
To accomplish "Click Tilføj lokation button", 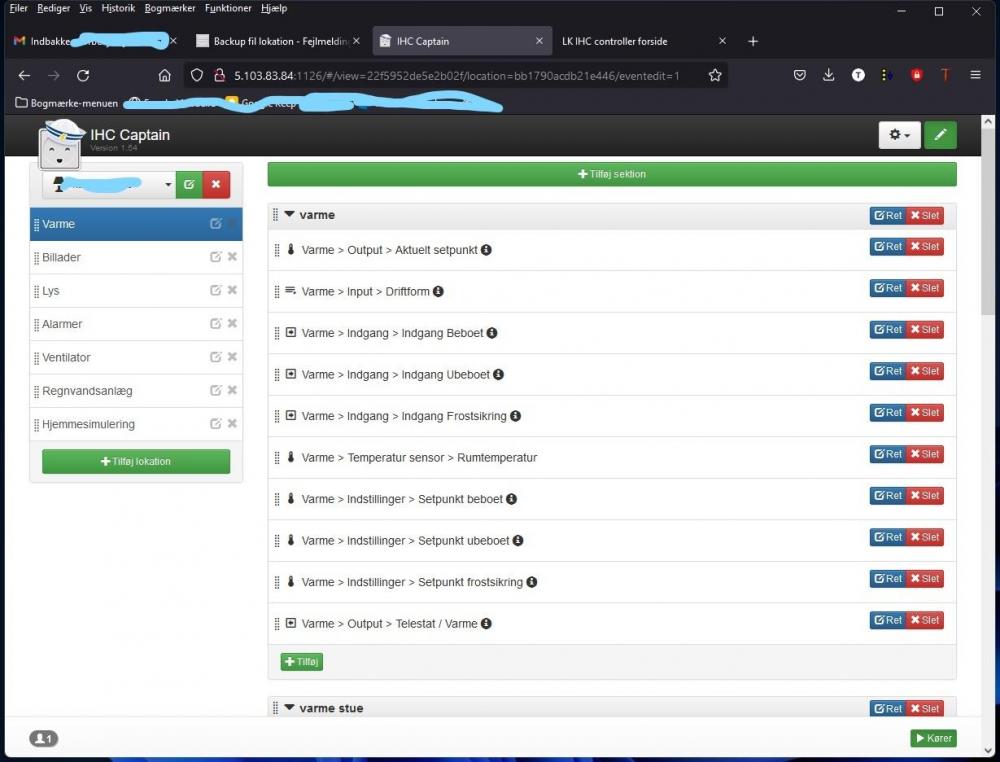I will (x=136, y=461).
